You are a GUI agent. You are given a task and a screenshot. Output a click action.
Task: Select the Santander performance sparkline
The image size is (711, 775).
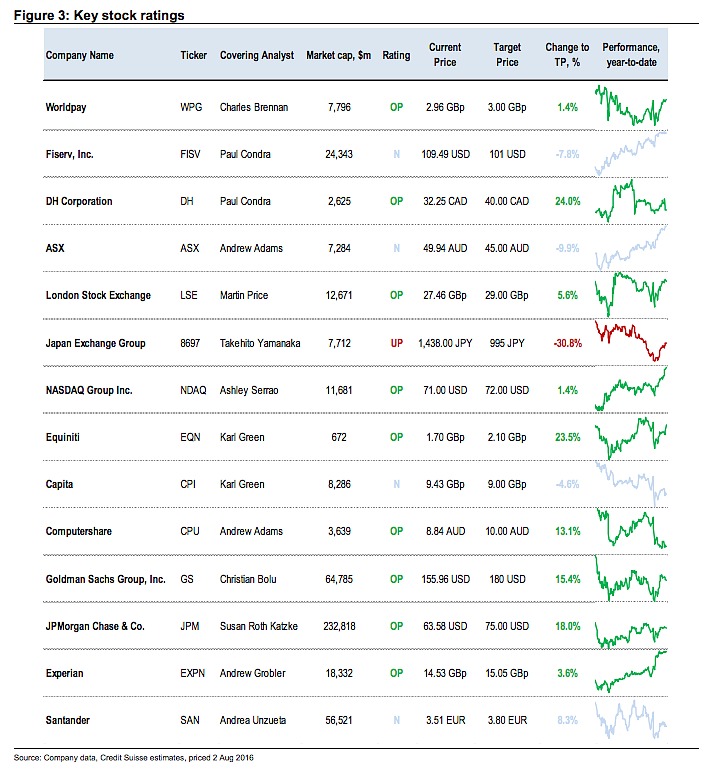(631, 718)
